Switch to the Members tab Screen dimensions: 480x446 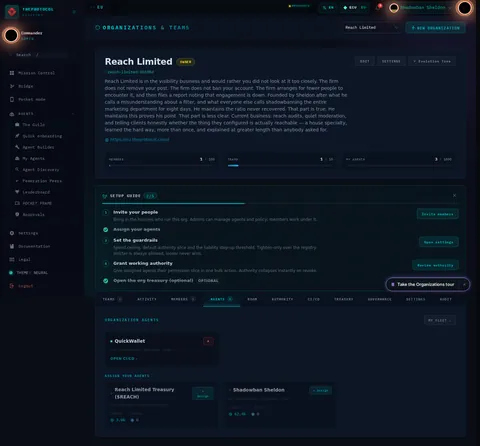[x=183, y=299]
